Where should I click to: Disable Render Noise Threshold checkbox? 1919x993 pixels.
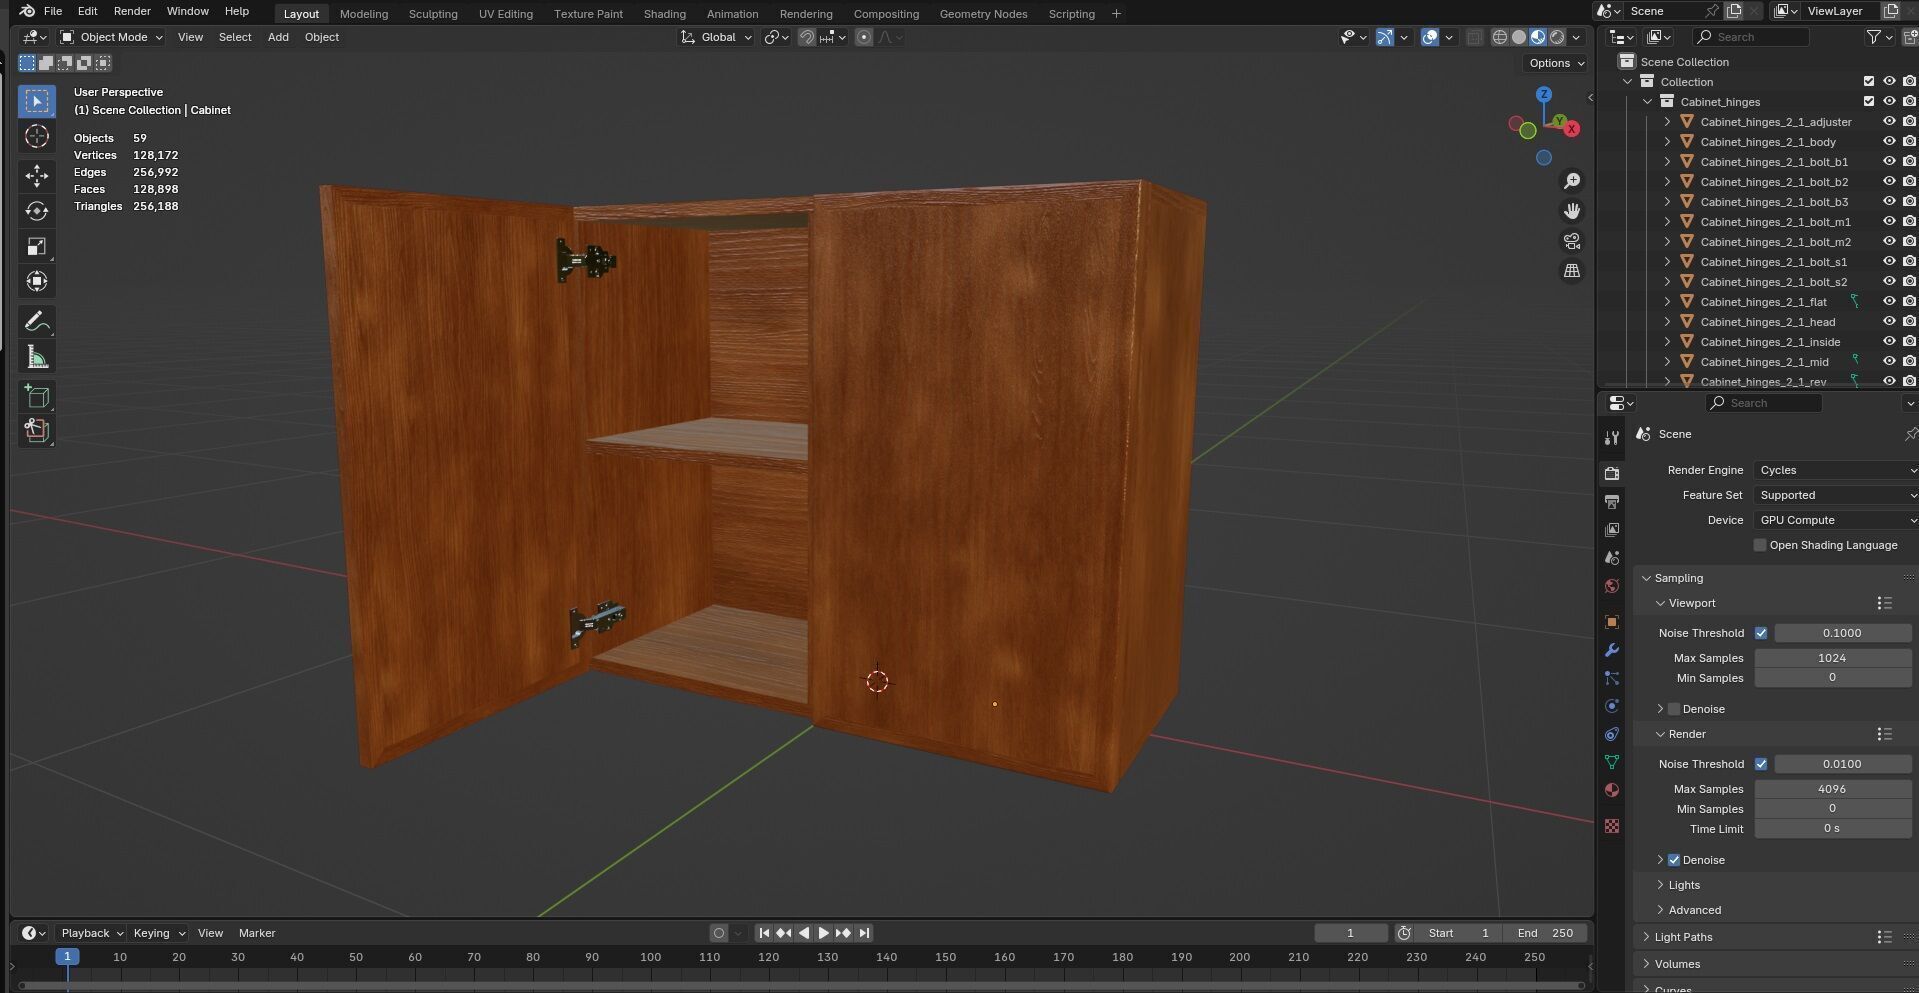(x=1761, y=764)
